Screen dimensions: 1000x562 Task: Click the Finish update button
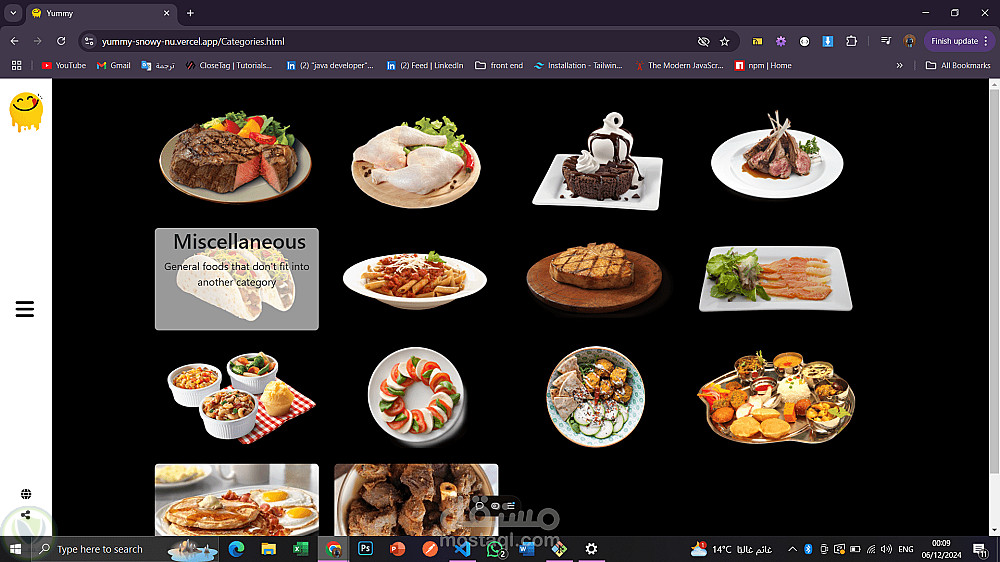click(x=959, y=41)
